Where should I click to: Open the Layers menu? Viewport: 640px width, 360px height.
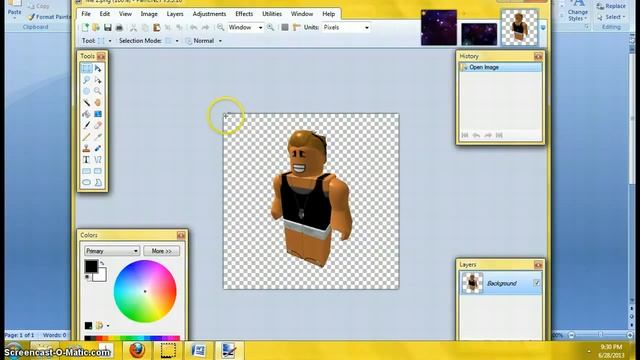click(x=175, y=14)
